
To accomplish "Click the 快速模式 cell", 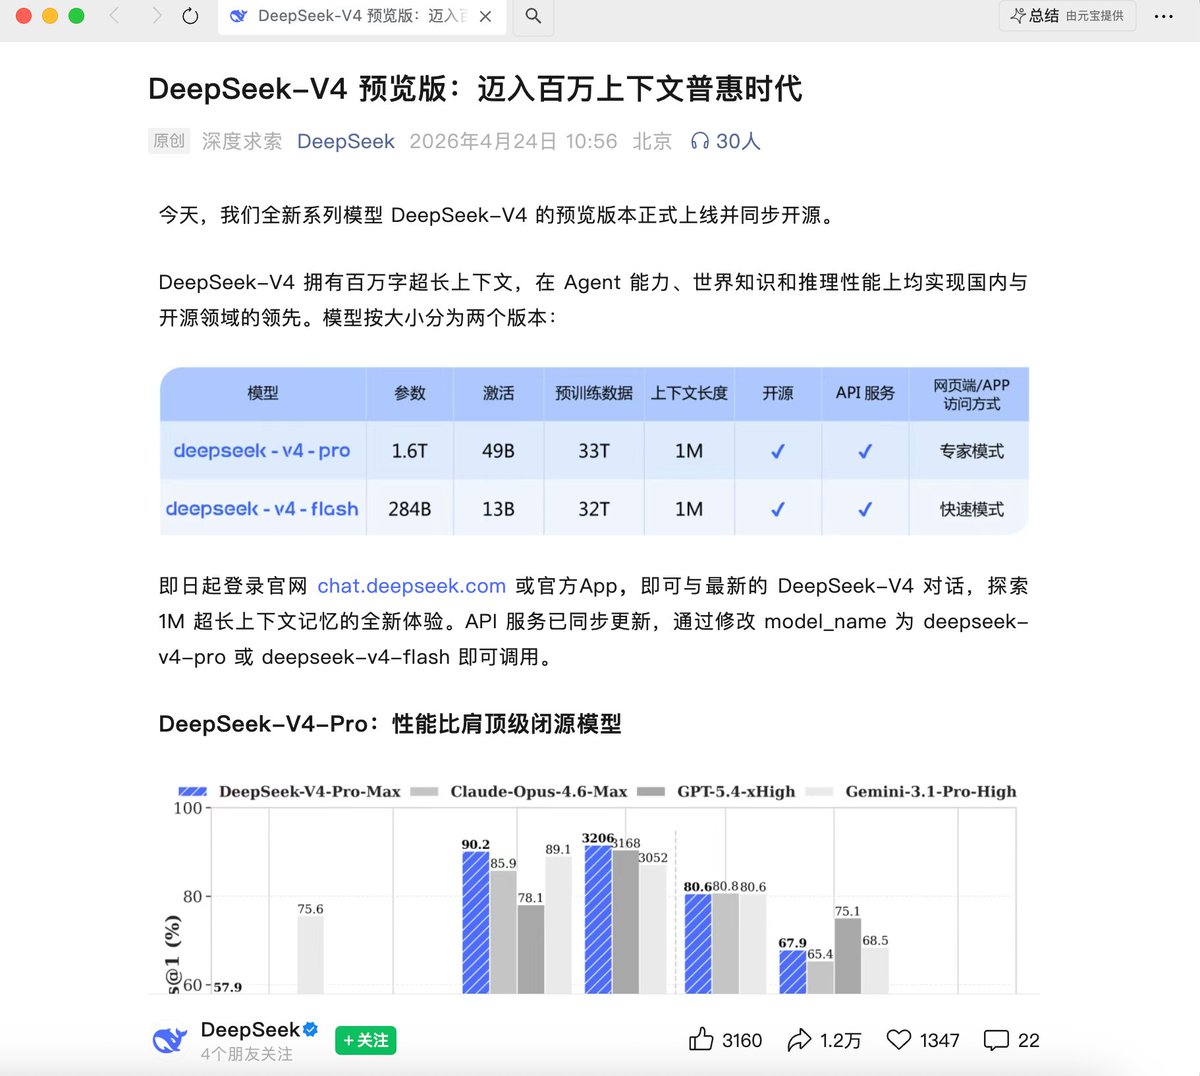I will (x=971, y=509).
